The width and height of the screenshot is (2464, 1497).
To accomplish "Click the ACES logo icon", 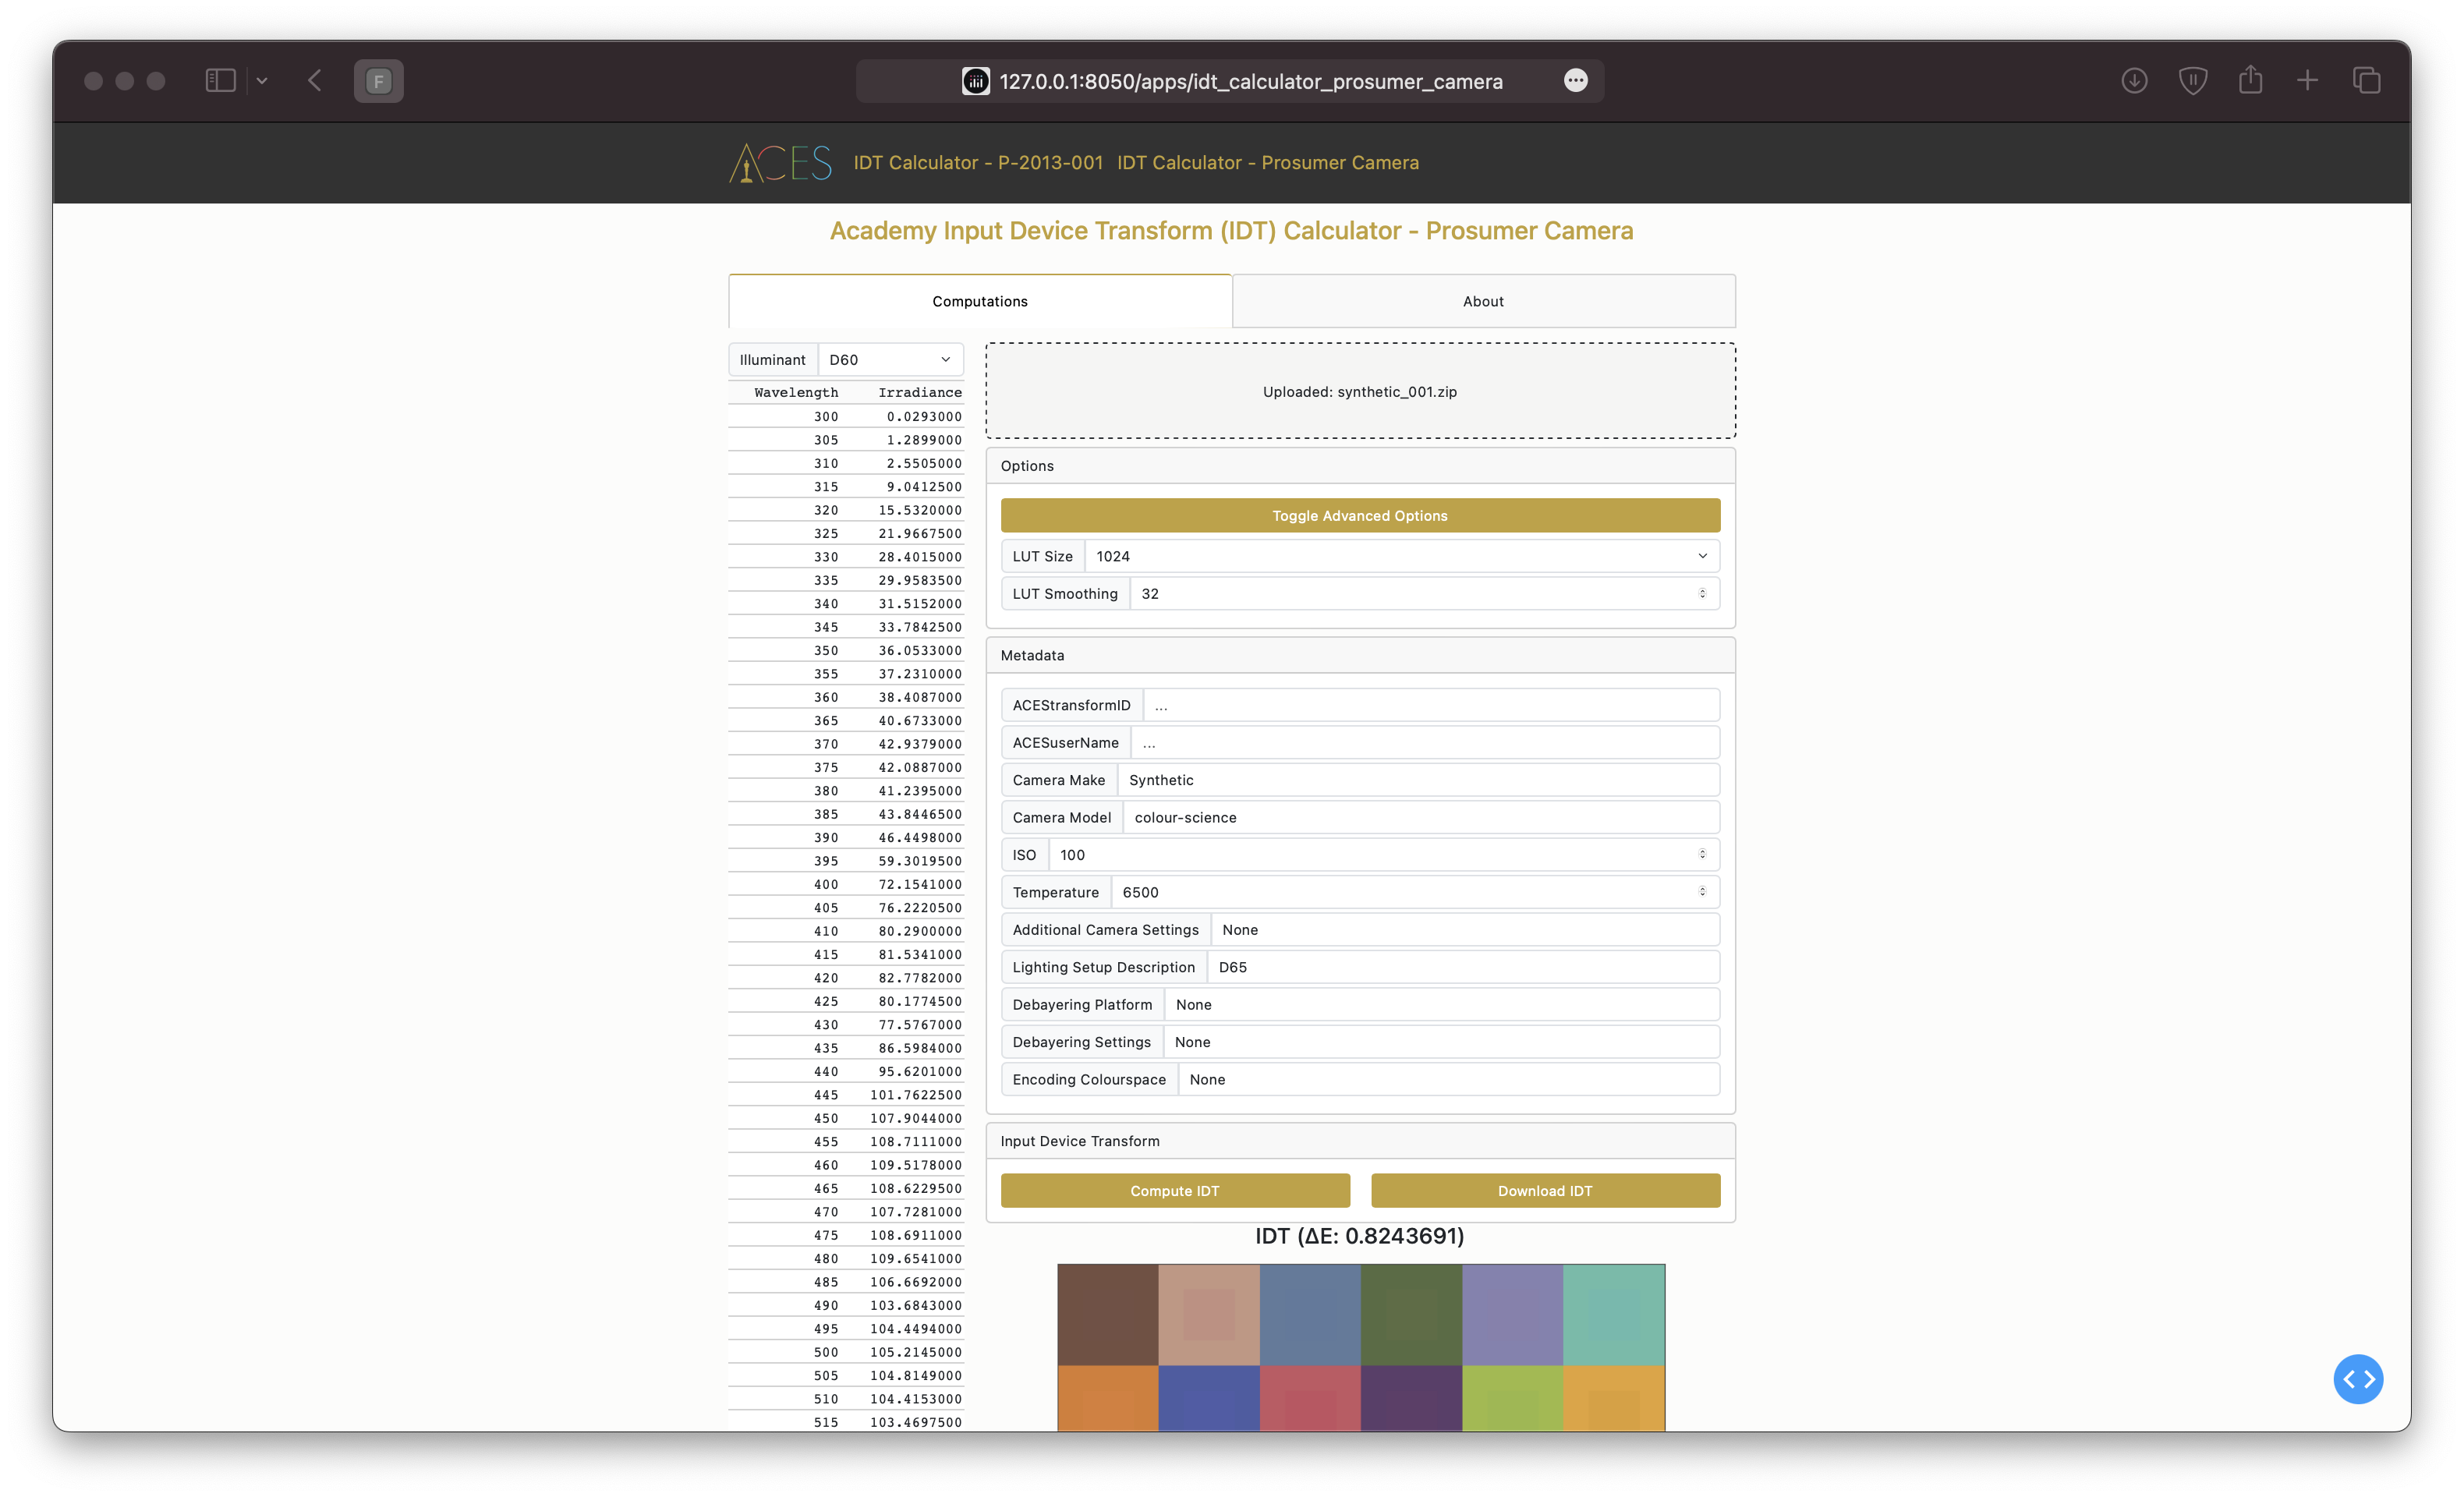I will pyautogui.click(x=780, y=163).
